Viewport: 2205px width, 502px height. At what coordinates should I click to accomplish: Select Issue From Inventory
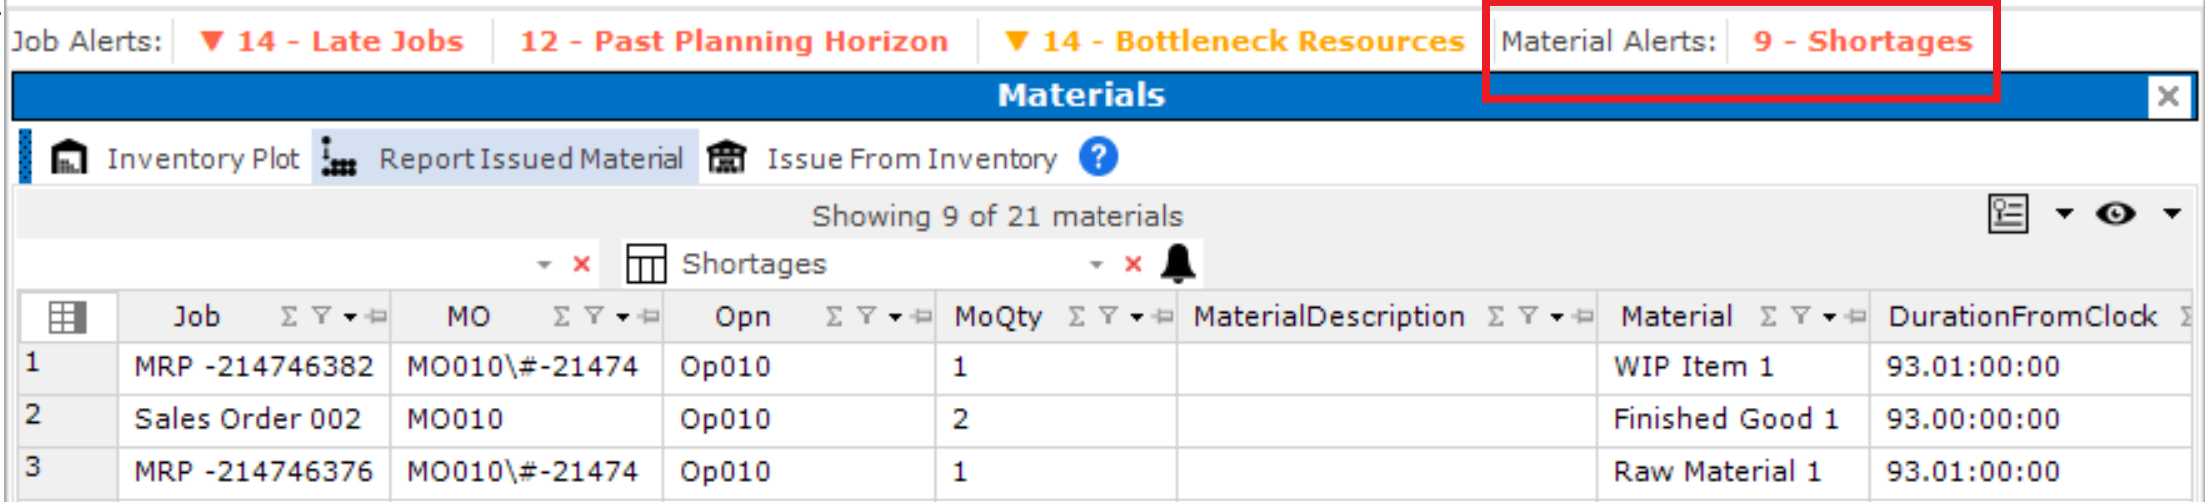coord(881,158)
